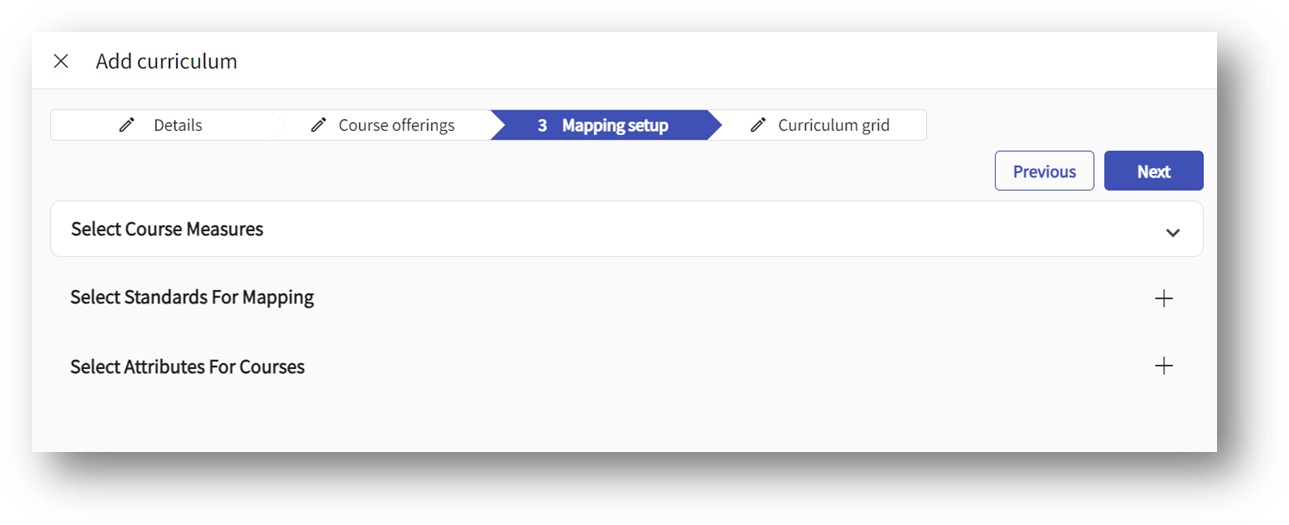Click the pencil icon beside Details
The image size is (1289, 525).
(x=127, y=125)
